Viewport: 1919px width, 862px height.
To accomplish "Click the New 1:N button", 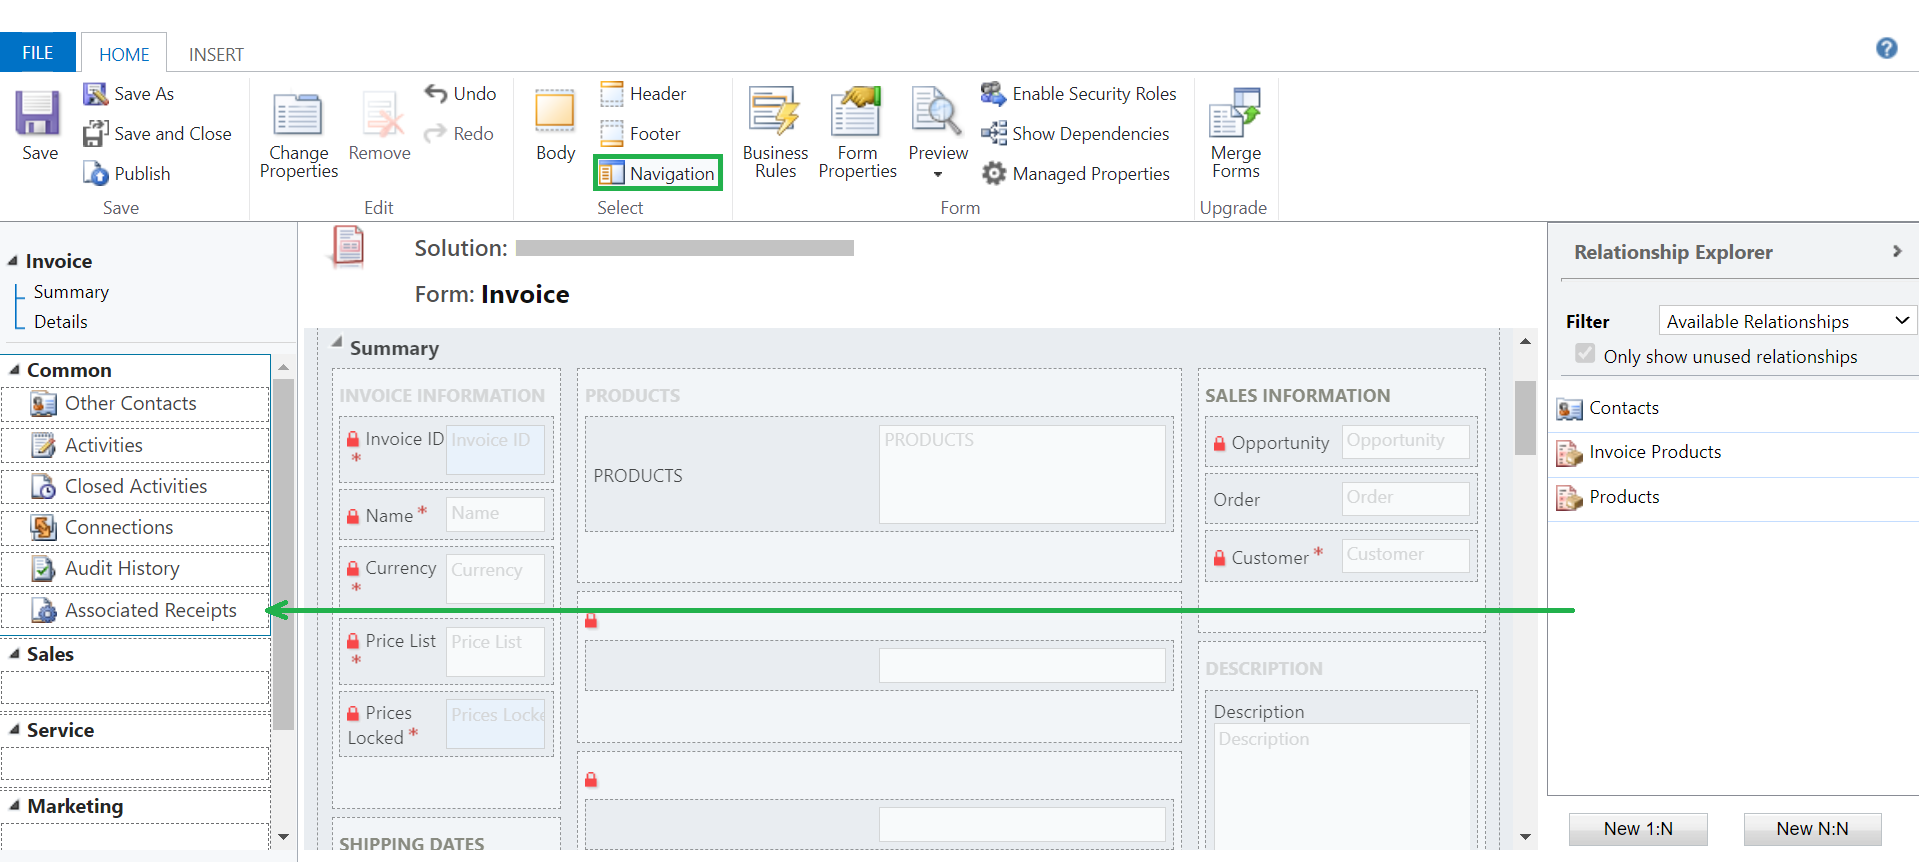I will (x=1637, y=829).
